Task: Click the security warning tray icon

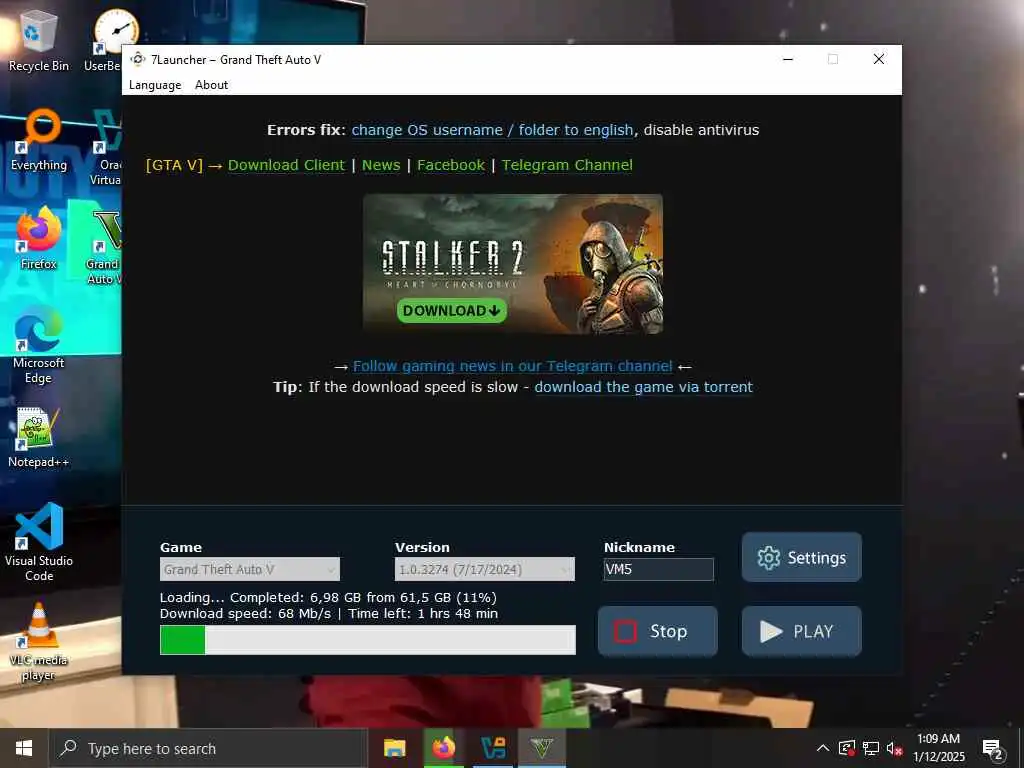Action: pyautogui.click(x=846, y=748)
